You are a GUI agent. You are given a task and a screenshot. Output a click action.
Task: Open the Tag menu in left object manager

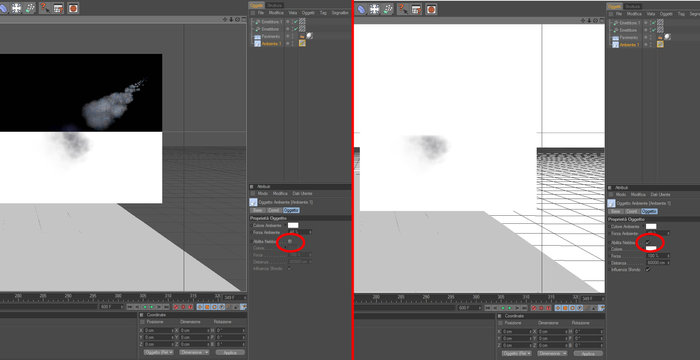coord(323,13)
